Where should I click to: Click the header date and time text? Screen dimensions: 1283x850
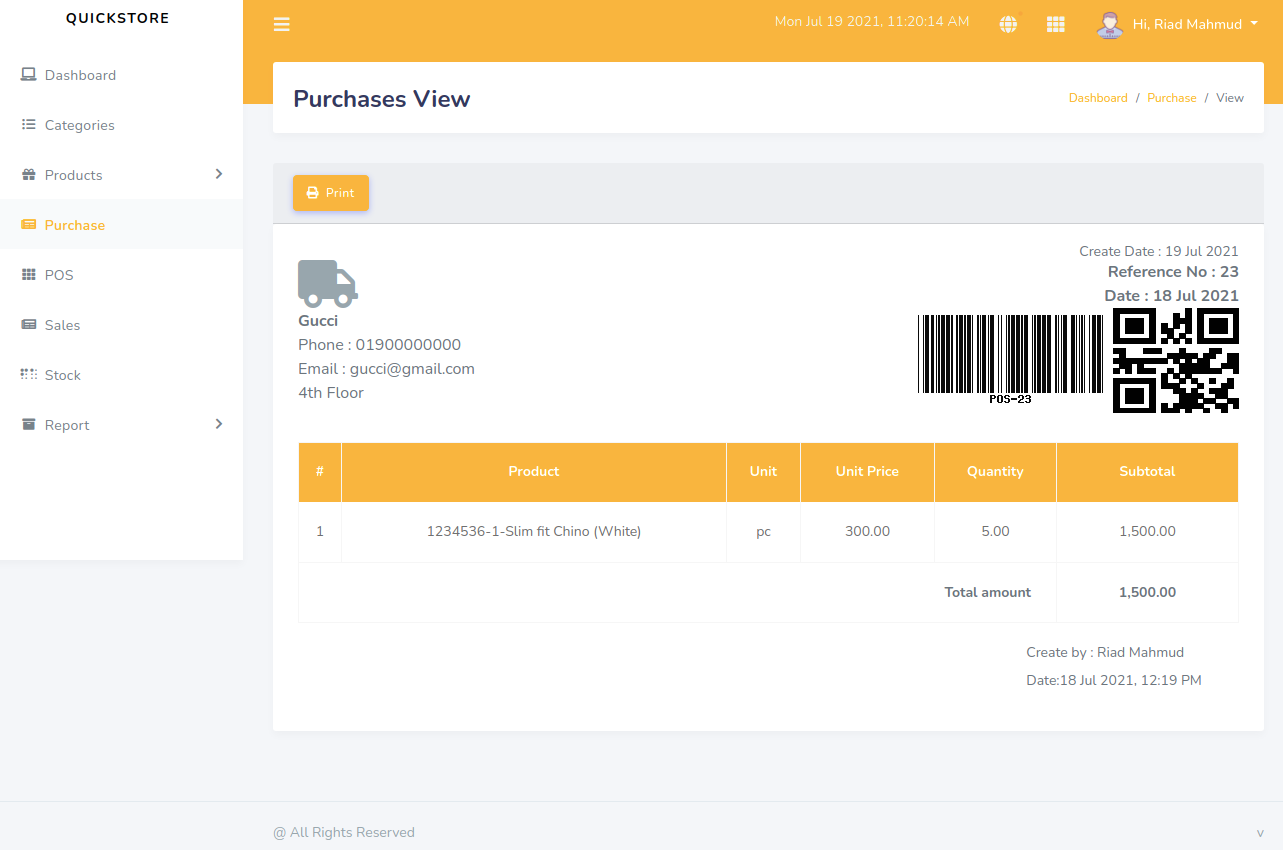pos(872,21)
